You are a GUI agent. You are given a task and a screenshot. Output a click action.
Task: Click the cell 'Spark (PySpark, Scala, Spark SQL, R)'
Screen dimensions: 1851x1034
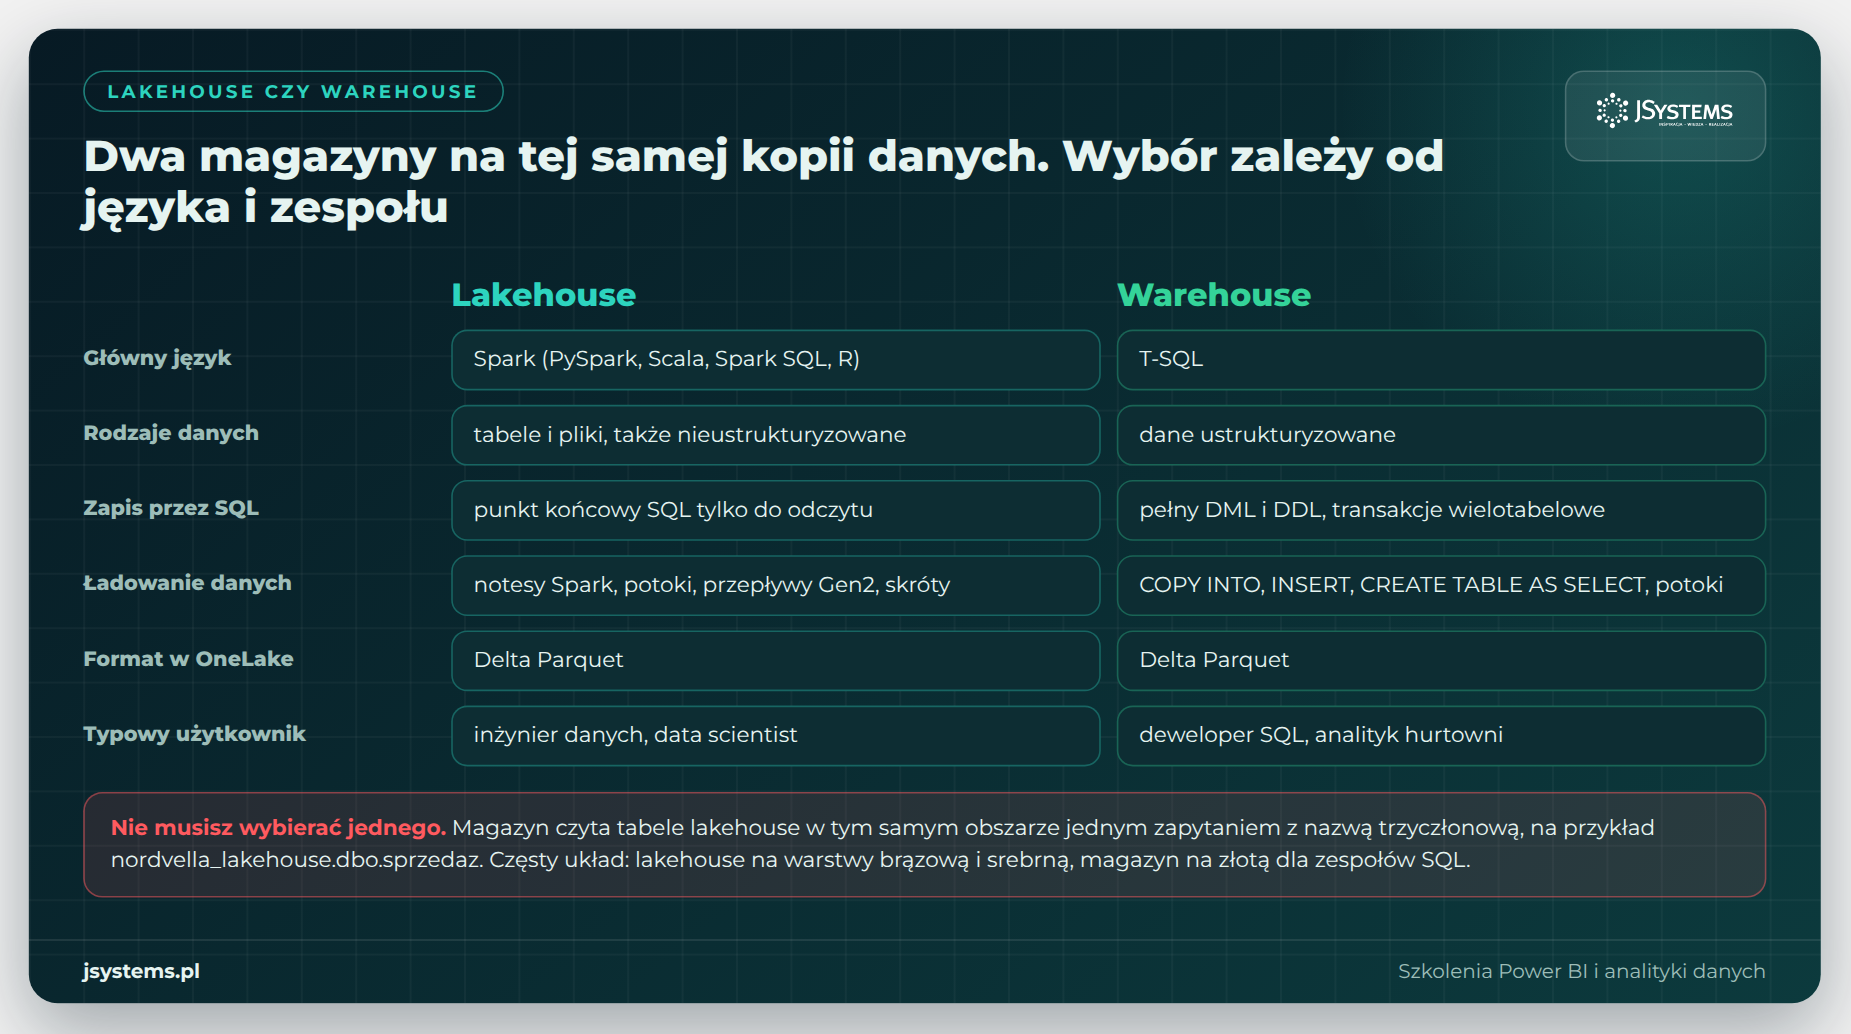[775, 360]
